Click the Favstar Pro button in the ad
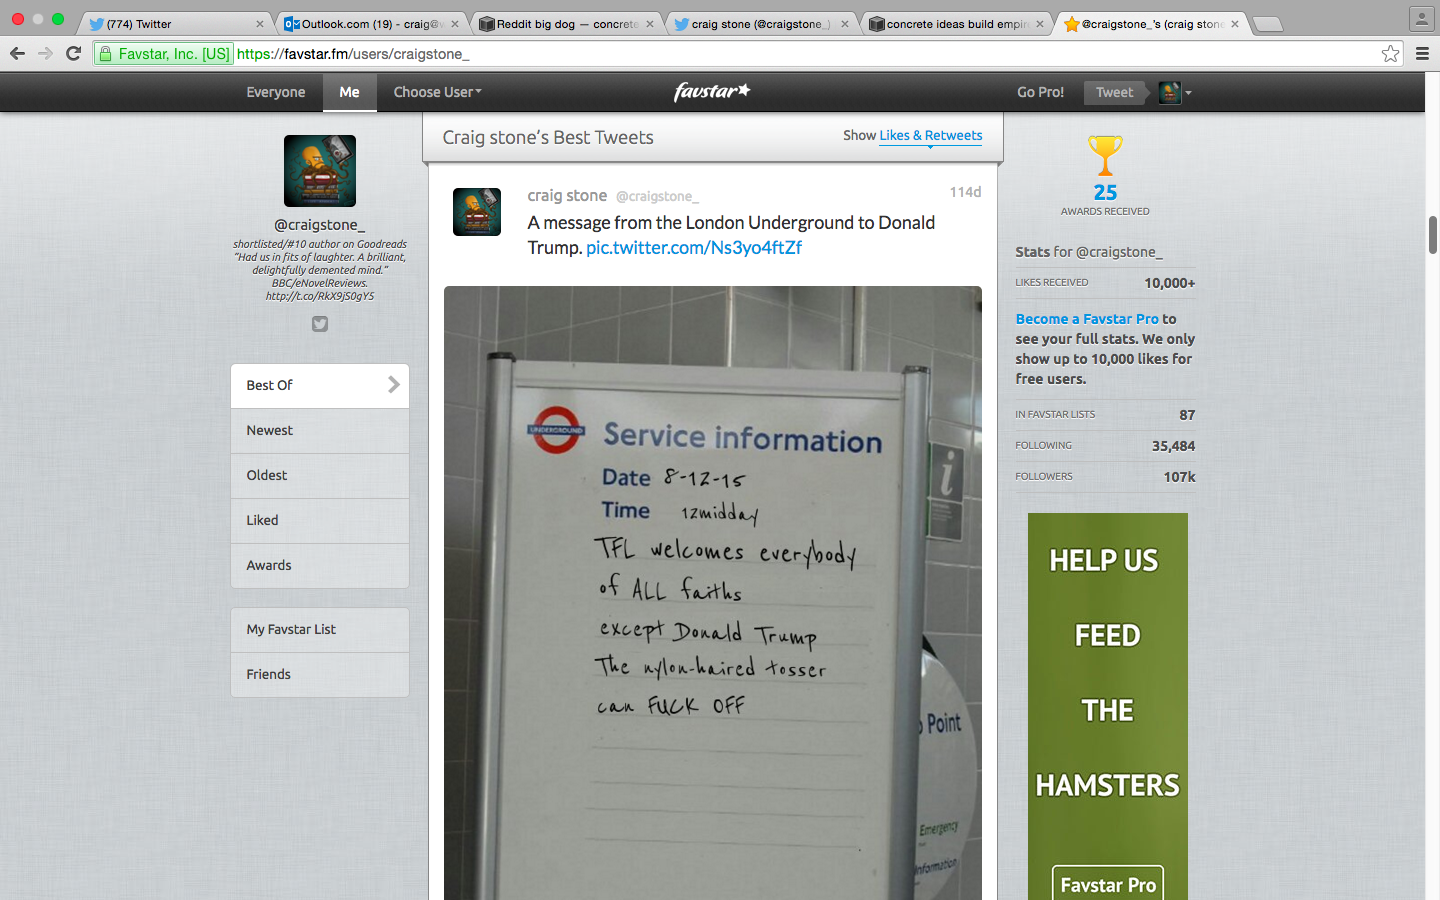The height and width of the screenshot is (900, 1440). (1108, 884)
